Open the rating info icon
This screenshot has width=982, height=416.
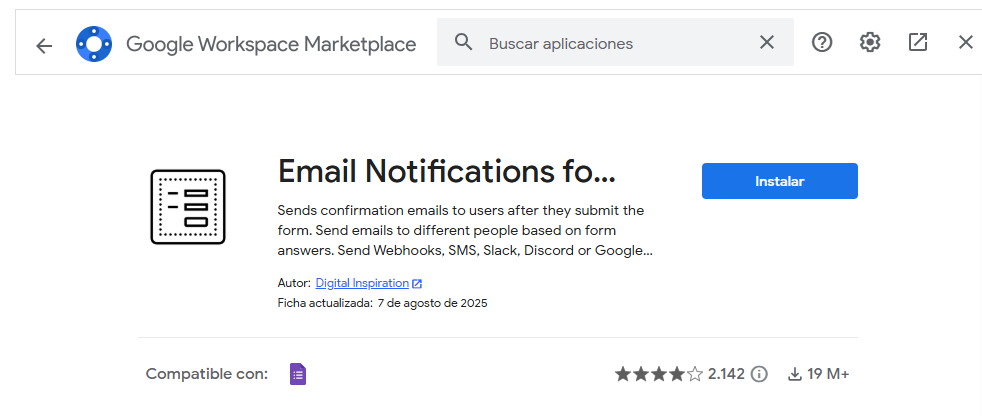pyautogui.click(x=758, y=375)
